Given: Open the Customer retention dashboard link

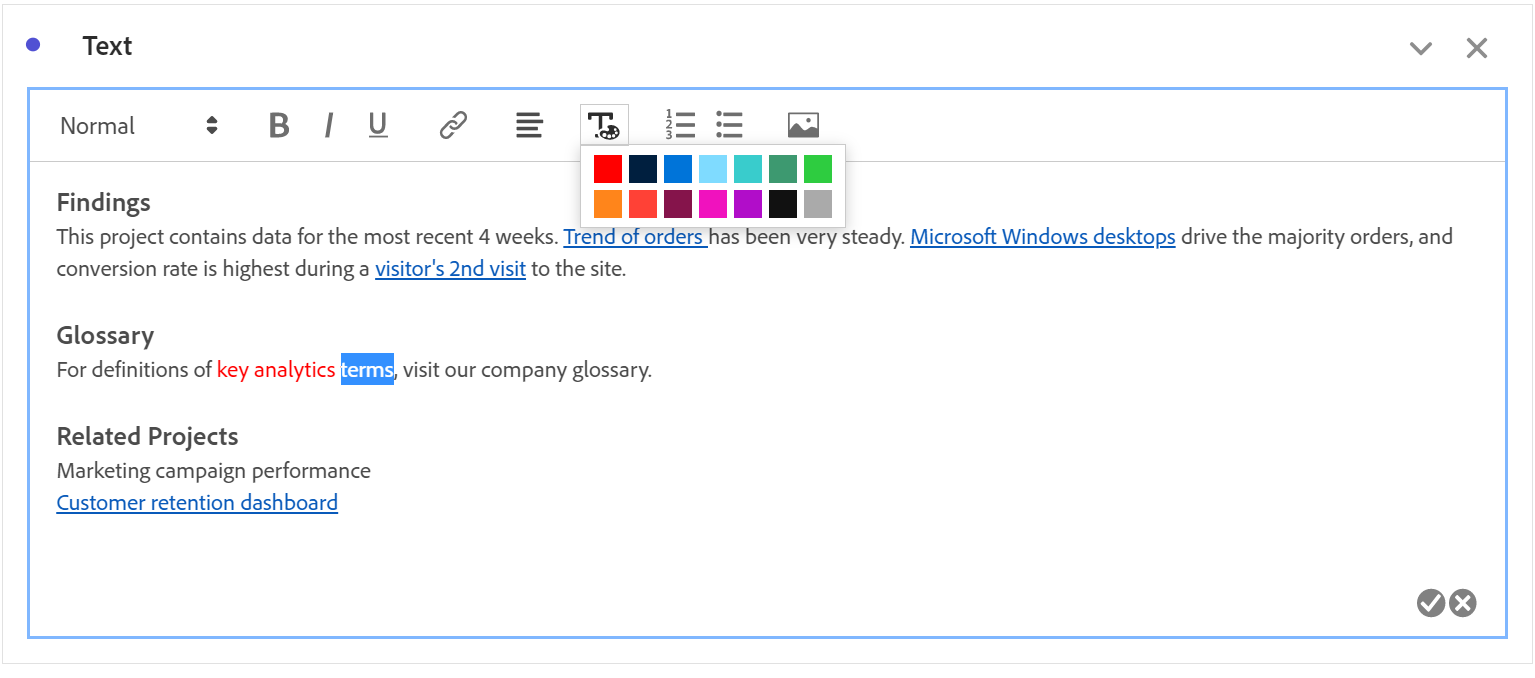Looking at the screenshot, I should point(197,502).
